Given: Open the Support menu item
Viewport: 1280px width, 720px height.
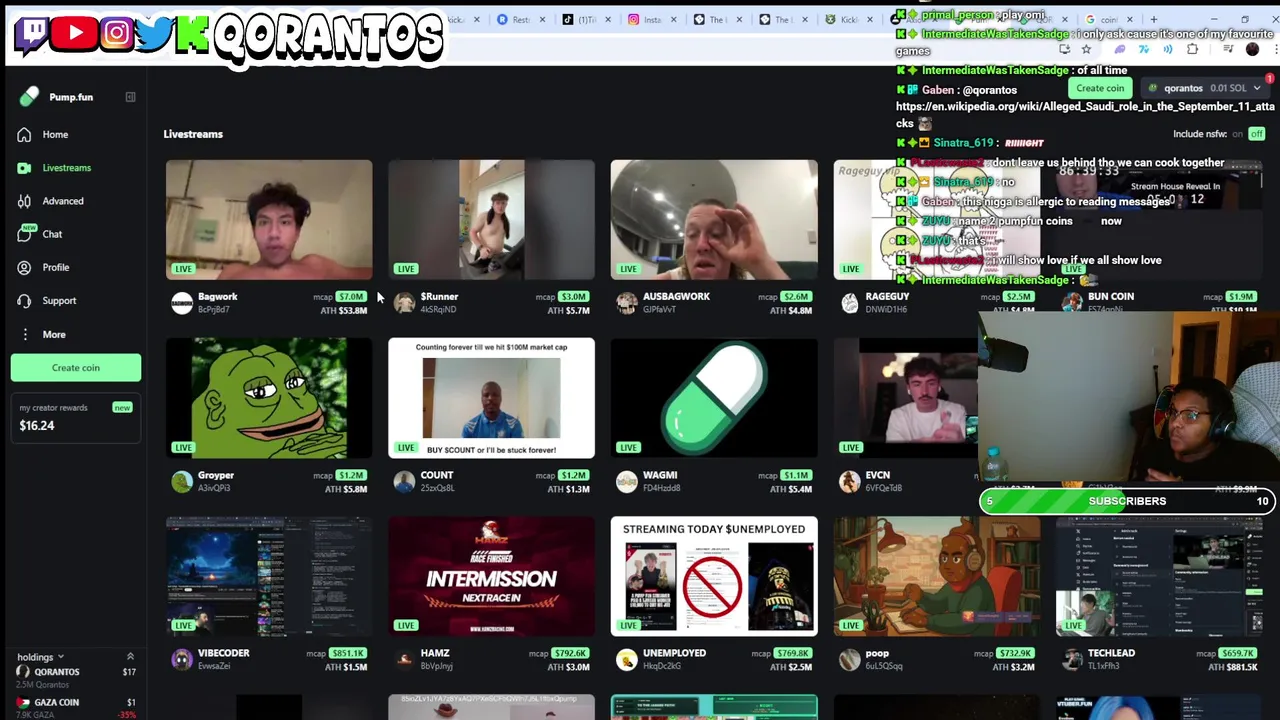Looking at the screenshot, I should point(75,300).
